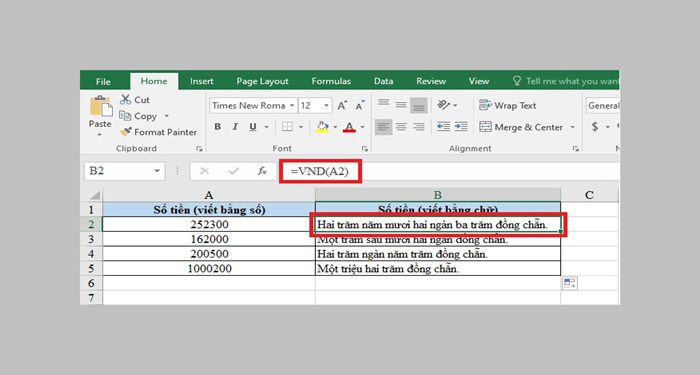
Task: Click the Paste clipboard icon
Action: point(101,107)
